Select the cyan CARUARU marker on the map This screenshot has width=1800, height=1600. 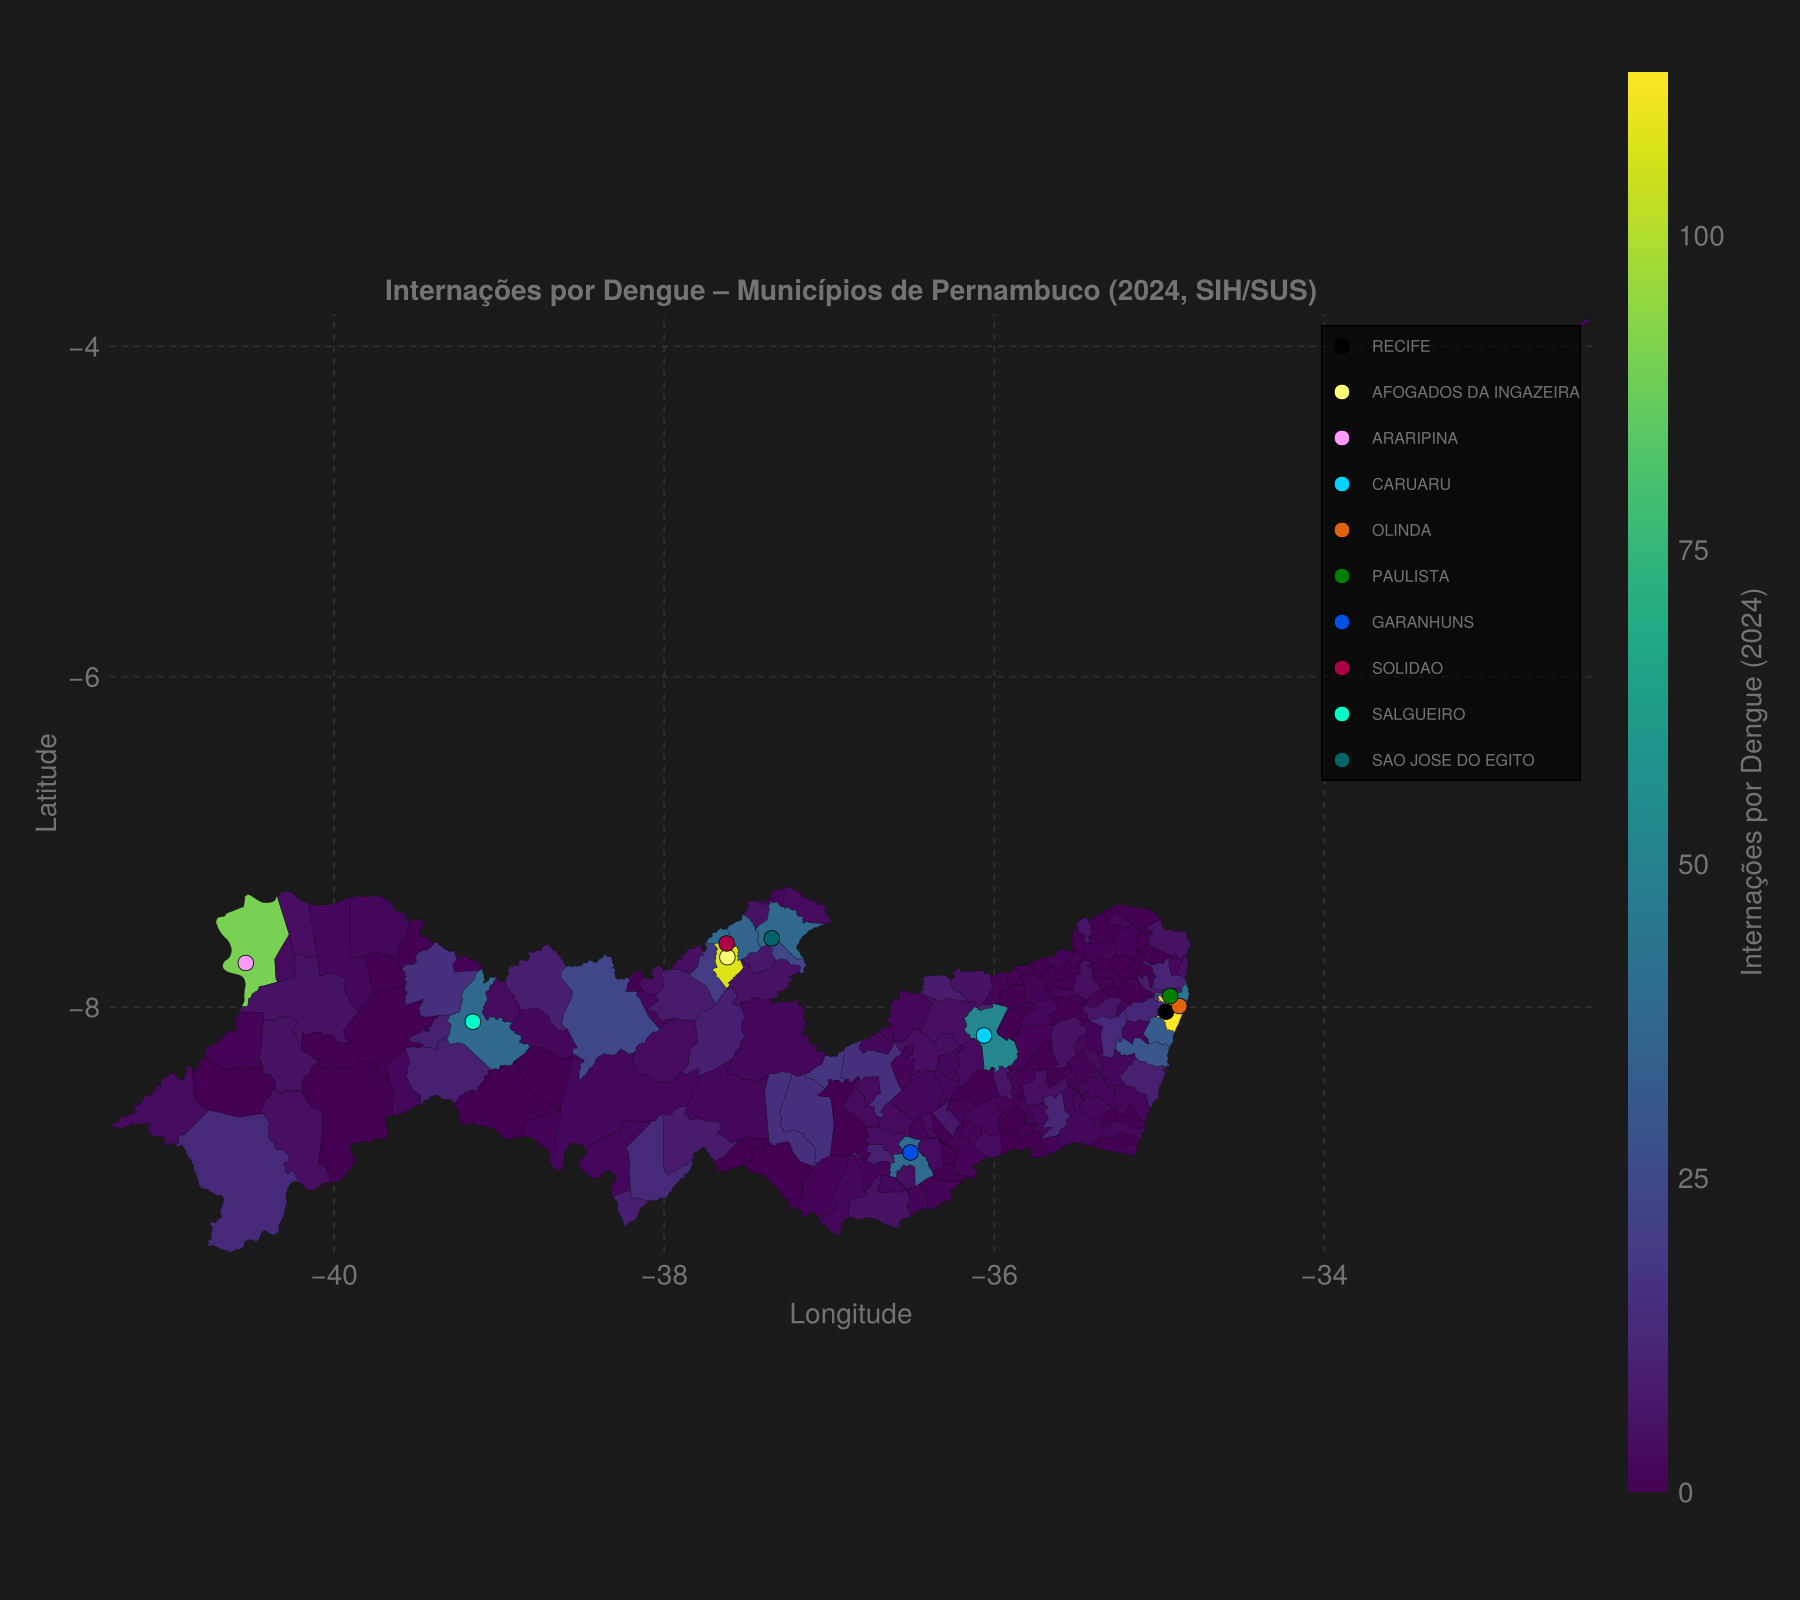coord(984,1033)
